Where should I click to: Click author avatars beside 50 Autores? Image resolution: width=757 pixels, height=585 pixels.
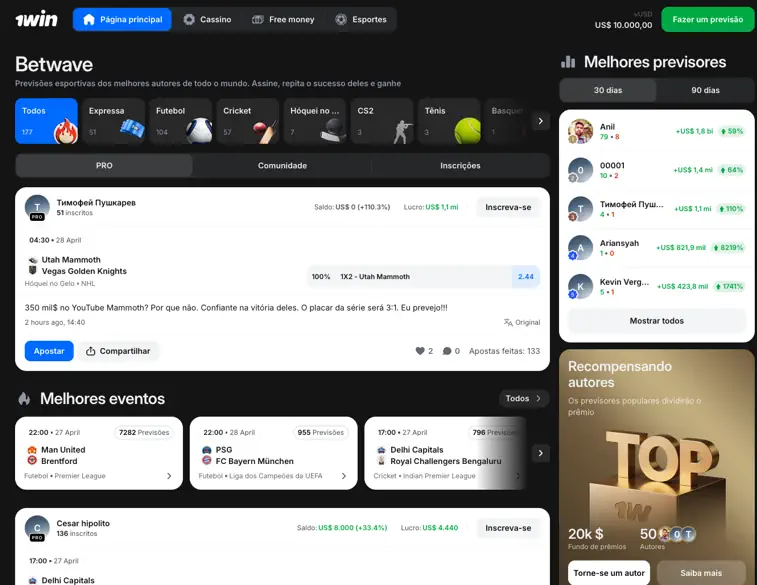coord(677,534)
